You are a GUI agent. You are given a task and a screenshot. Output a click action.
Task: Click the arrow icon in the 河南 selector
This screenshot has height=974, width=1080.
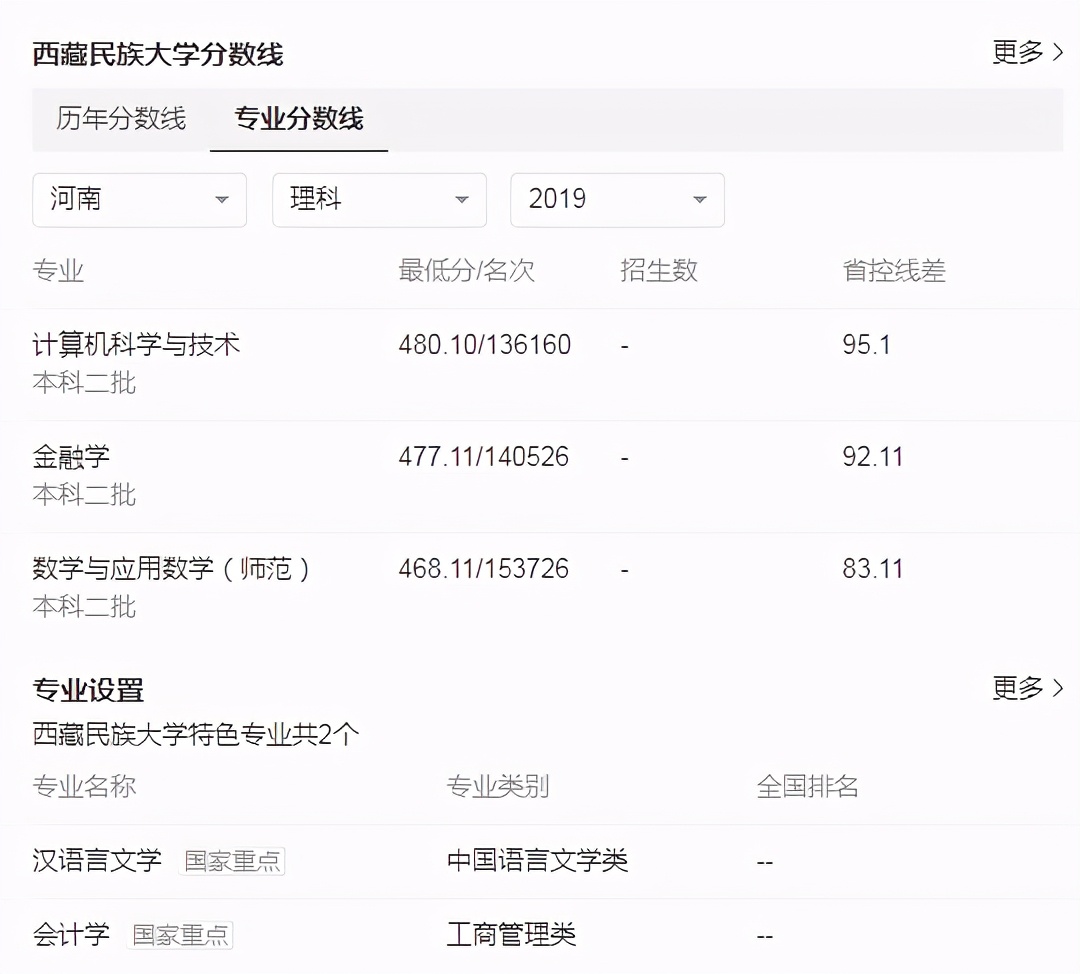[224, 200]
